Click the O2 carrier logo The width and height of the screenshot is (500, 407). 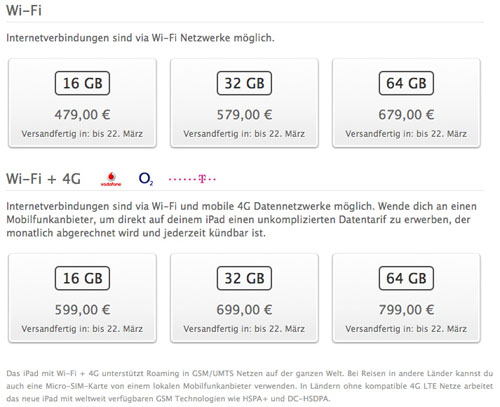coord(146,179)
